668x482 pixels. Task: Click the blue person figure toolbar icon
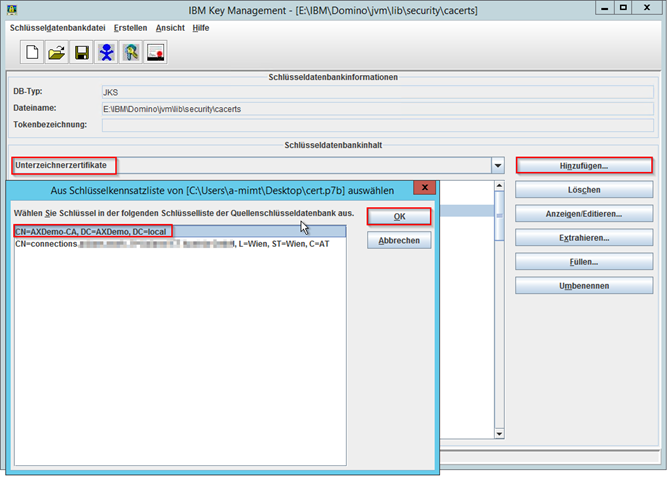pyautogui.click(x=106, y=52)
